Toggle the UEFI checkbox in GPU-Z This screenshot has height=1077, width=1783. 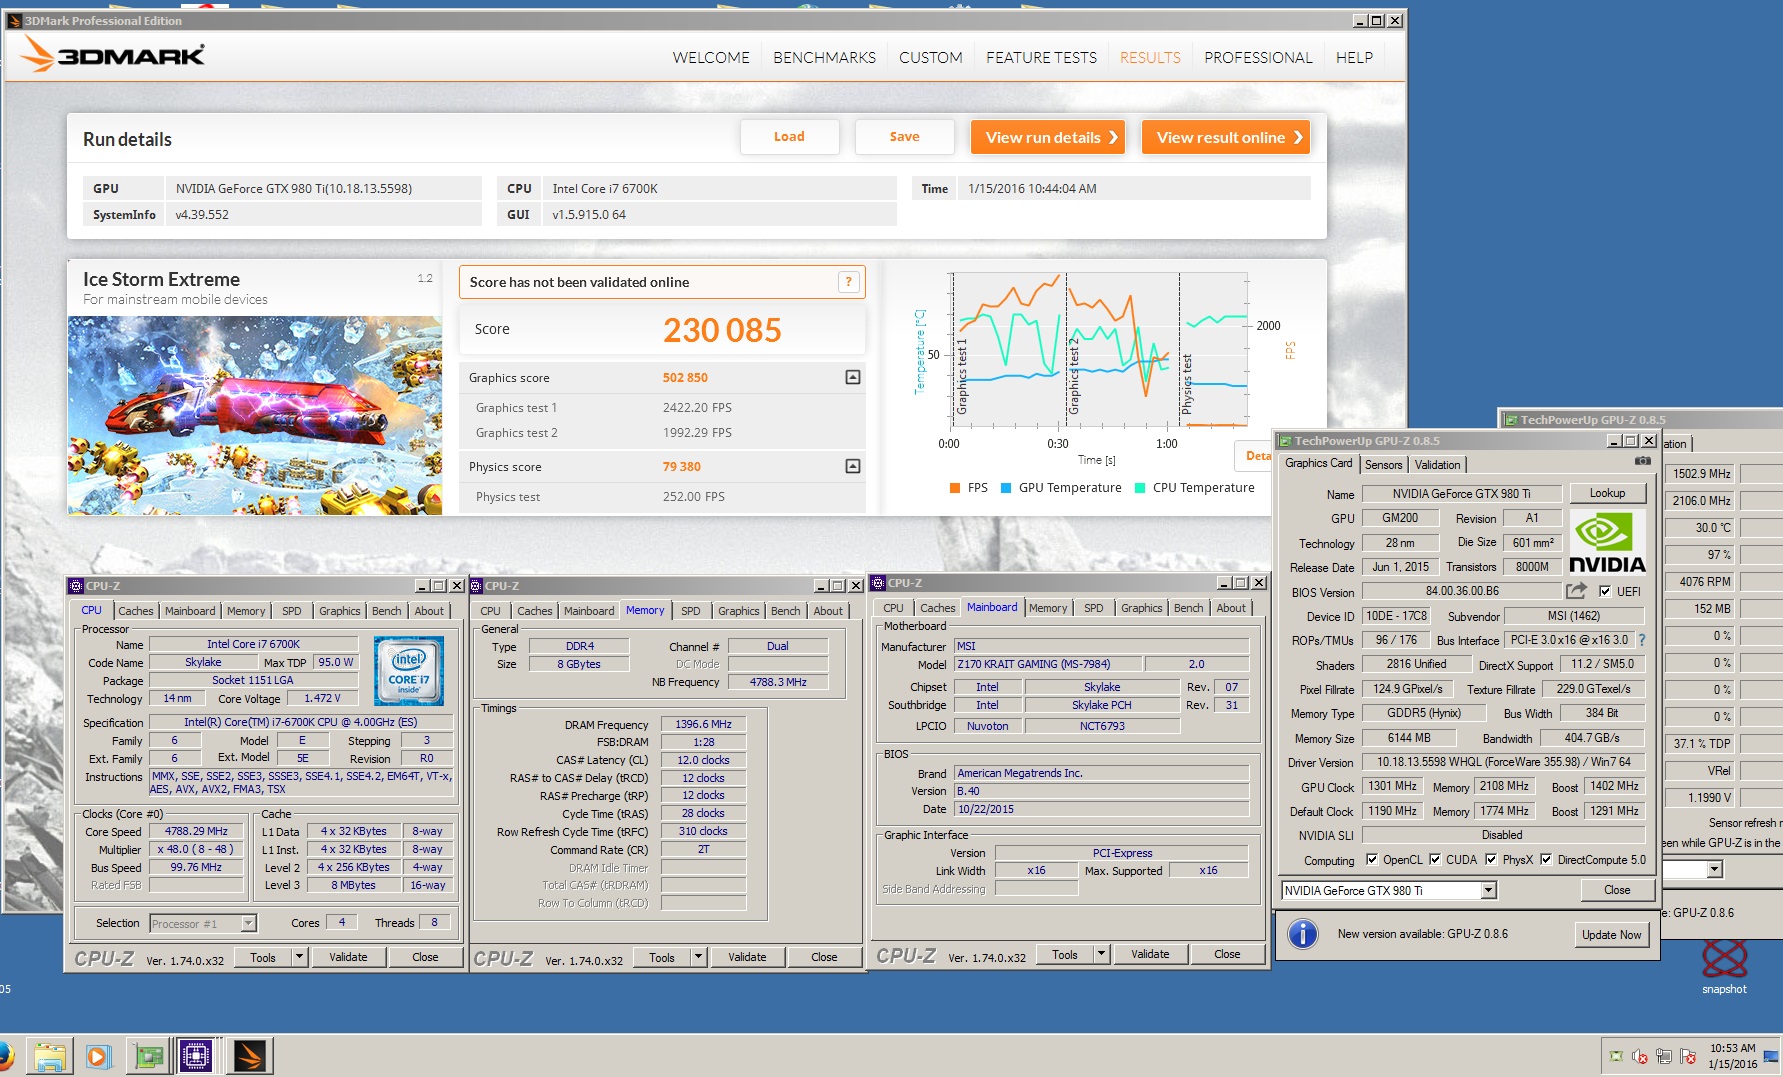[1605, 591]
